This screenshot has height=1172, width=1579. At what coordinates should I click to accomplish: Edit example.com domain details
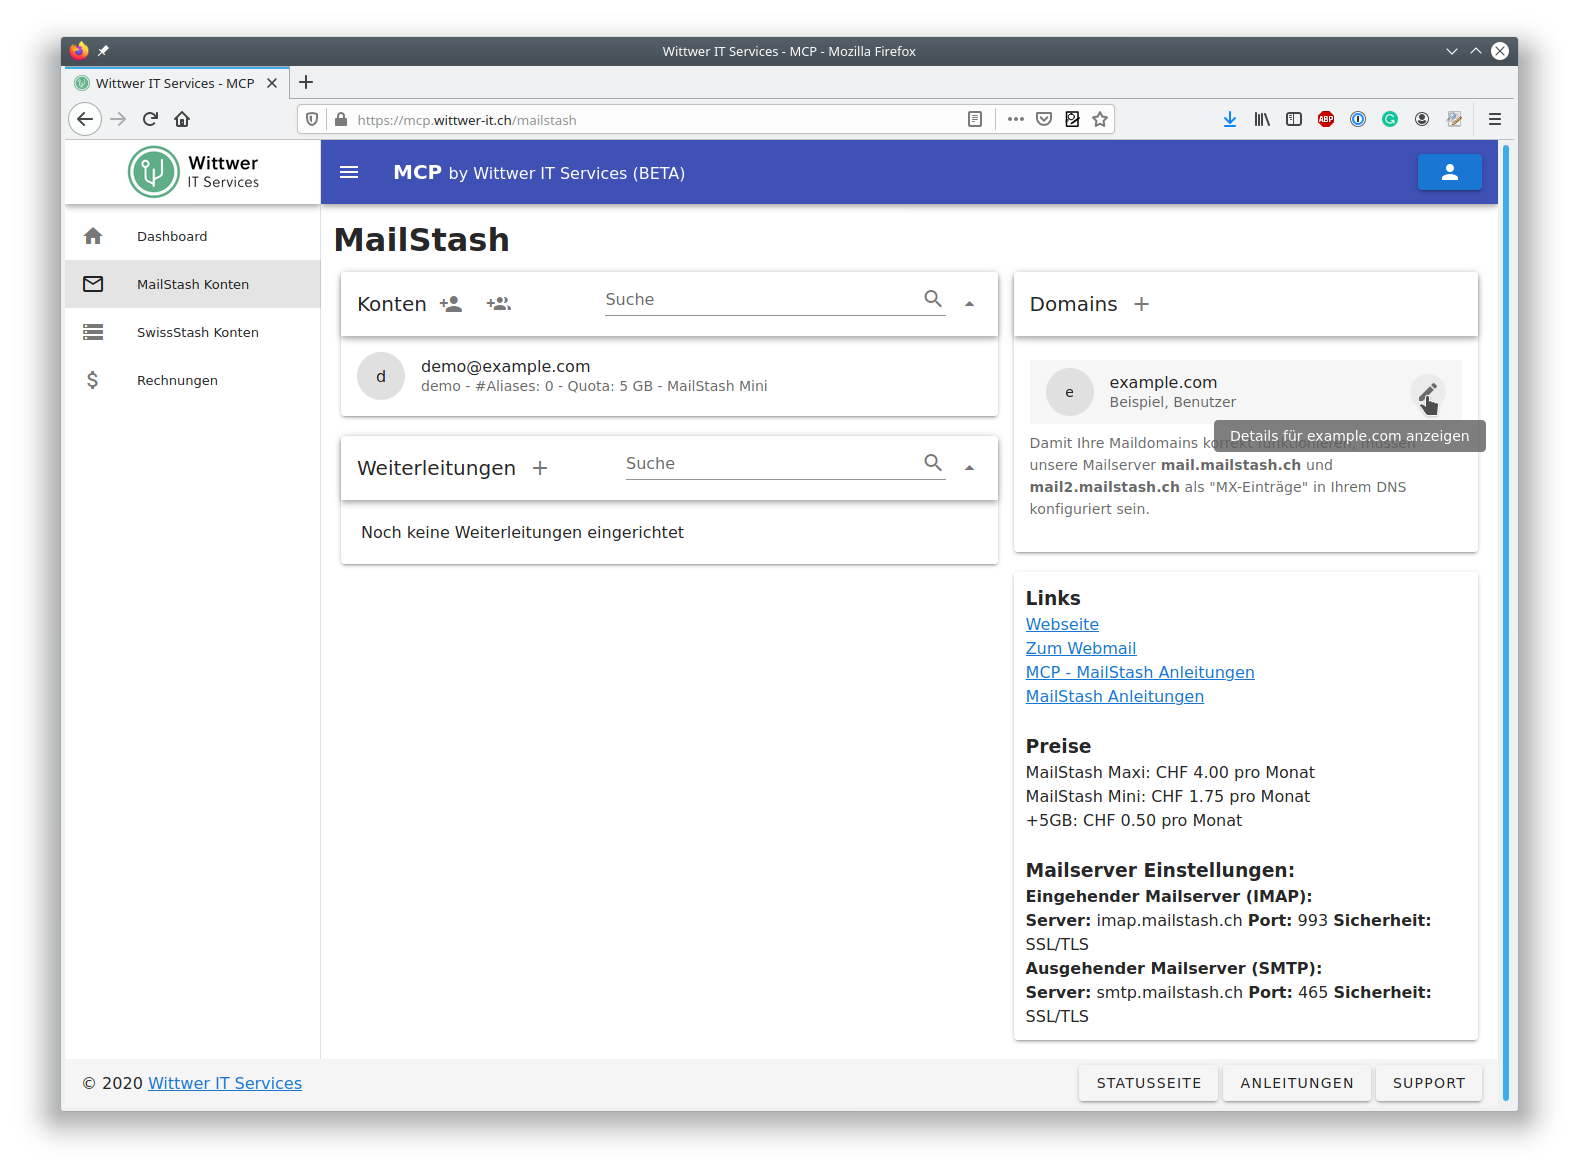(x=1428, y=392)
